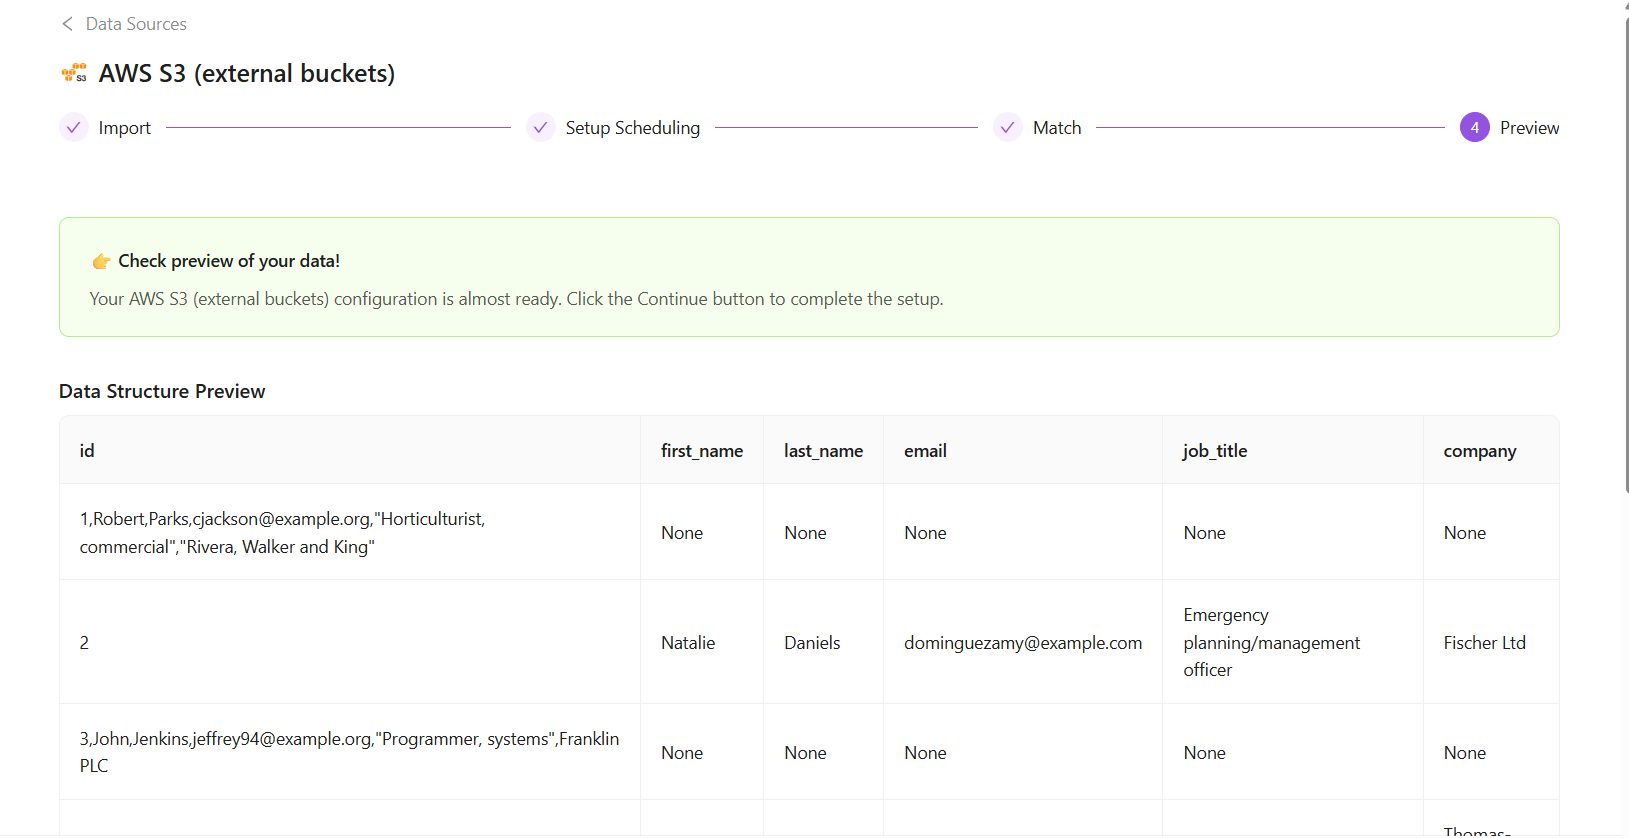Open the Import step
This screenshot has width=1629, height=838.
click(x=124, y=128)
